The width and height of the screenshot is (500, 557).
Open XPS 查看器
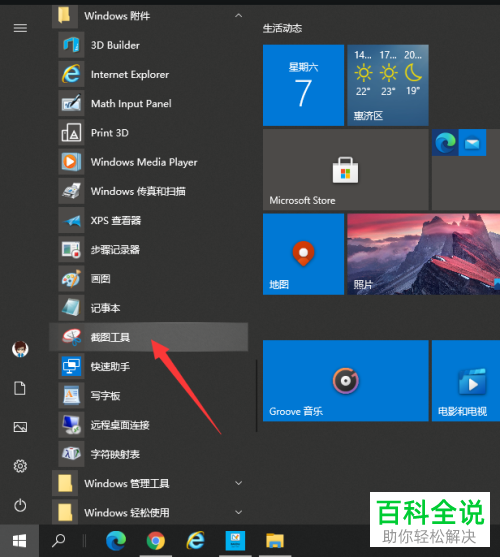(148, 220)
